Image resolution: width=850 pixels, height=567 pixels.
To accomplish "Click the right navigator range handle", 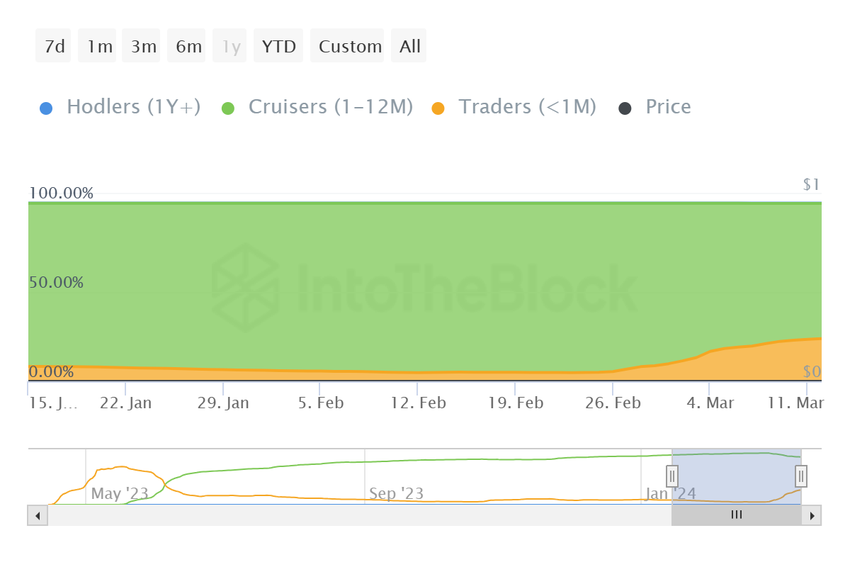I will pos(801,476).
